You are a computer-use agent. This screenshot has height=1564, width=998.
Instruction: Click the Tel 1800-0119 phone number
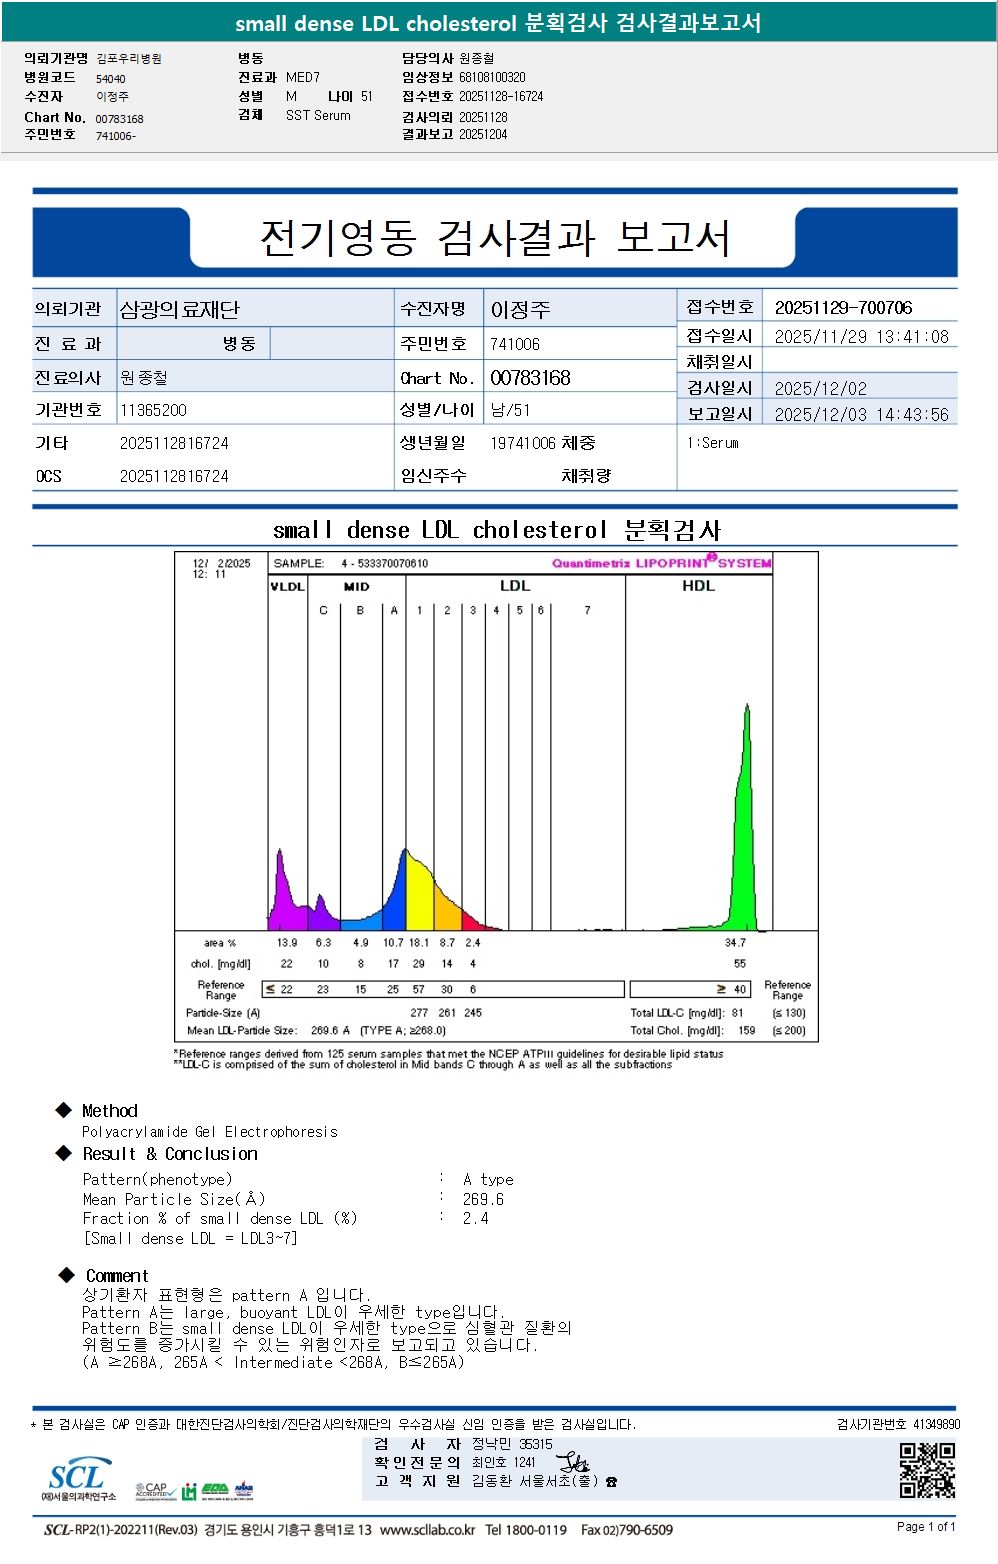[526, 1530]
